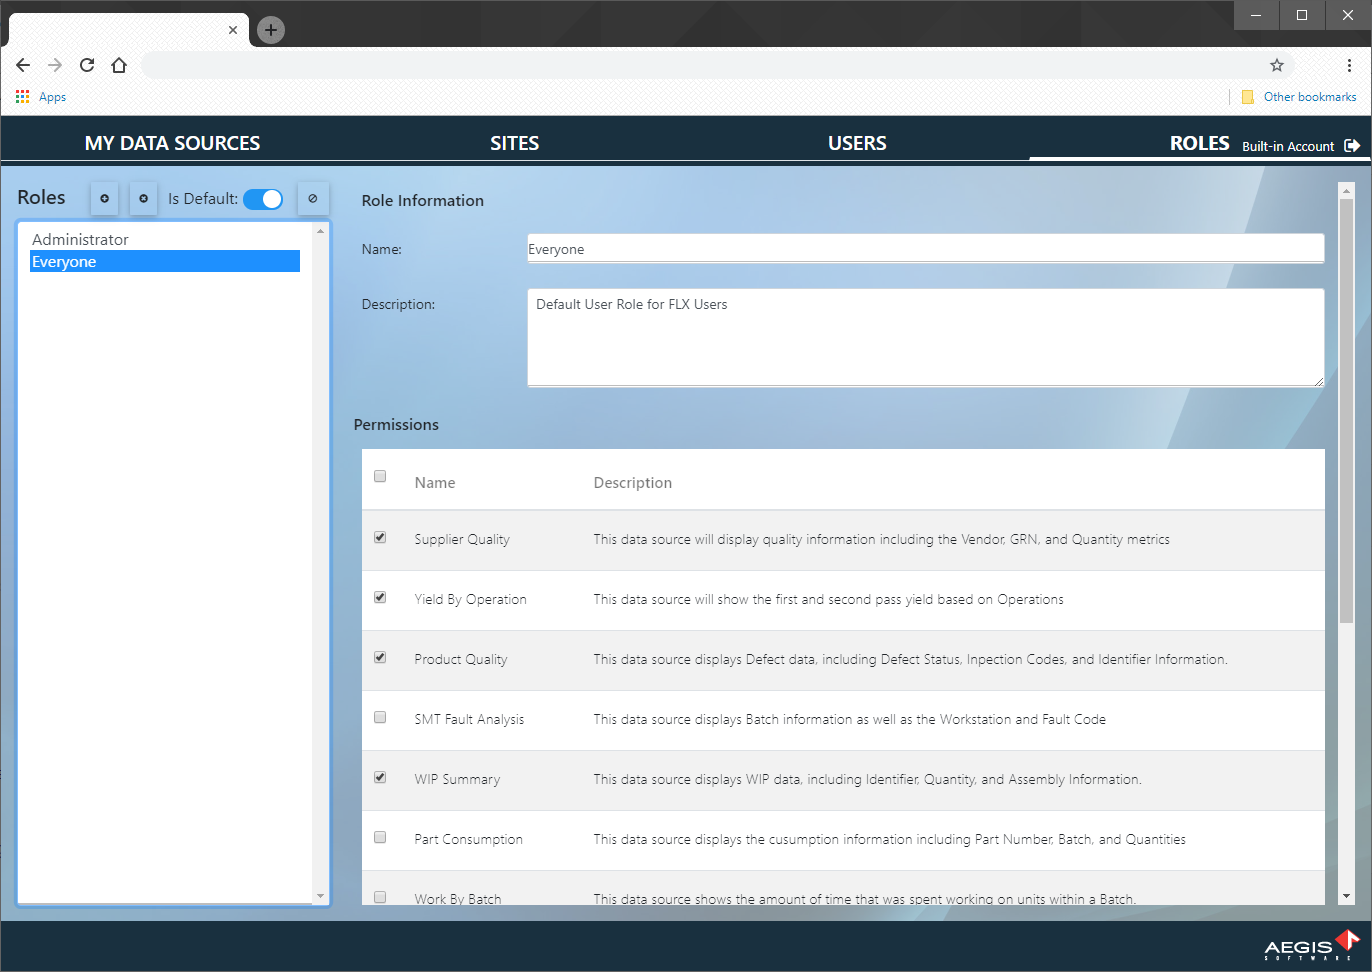Open a new browser tab
The image size is (1372, 972).
tap(270, 30)
